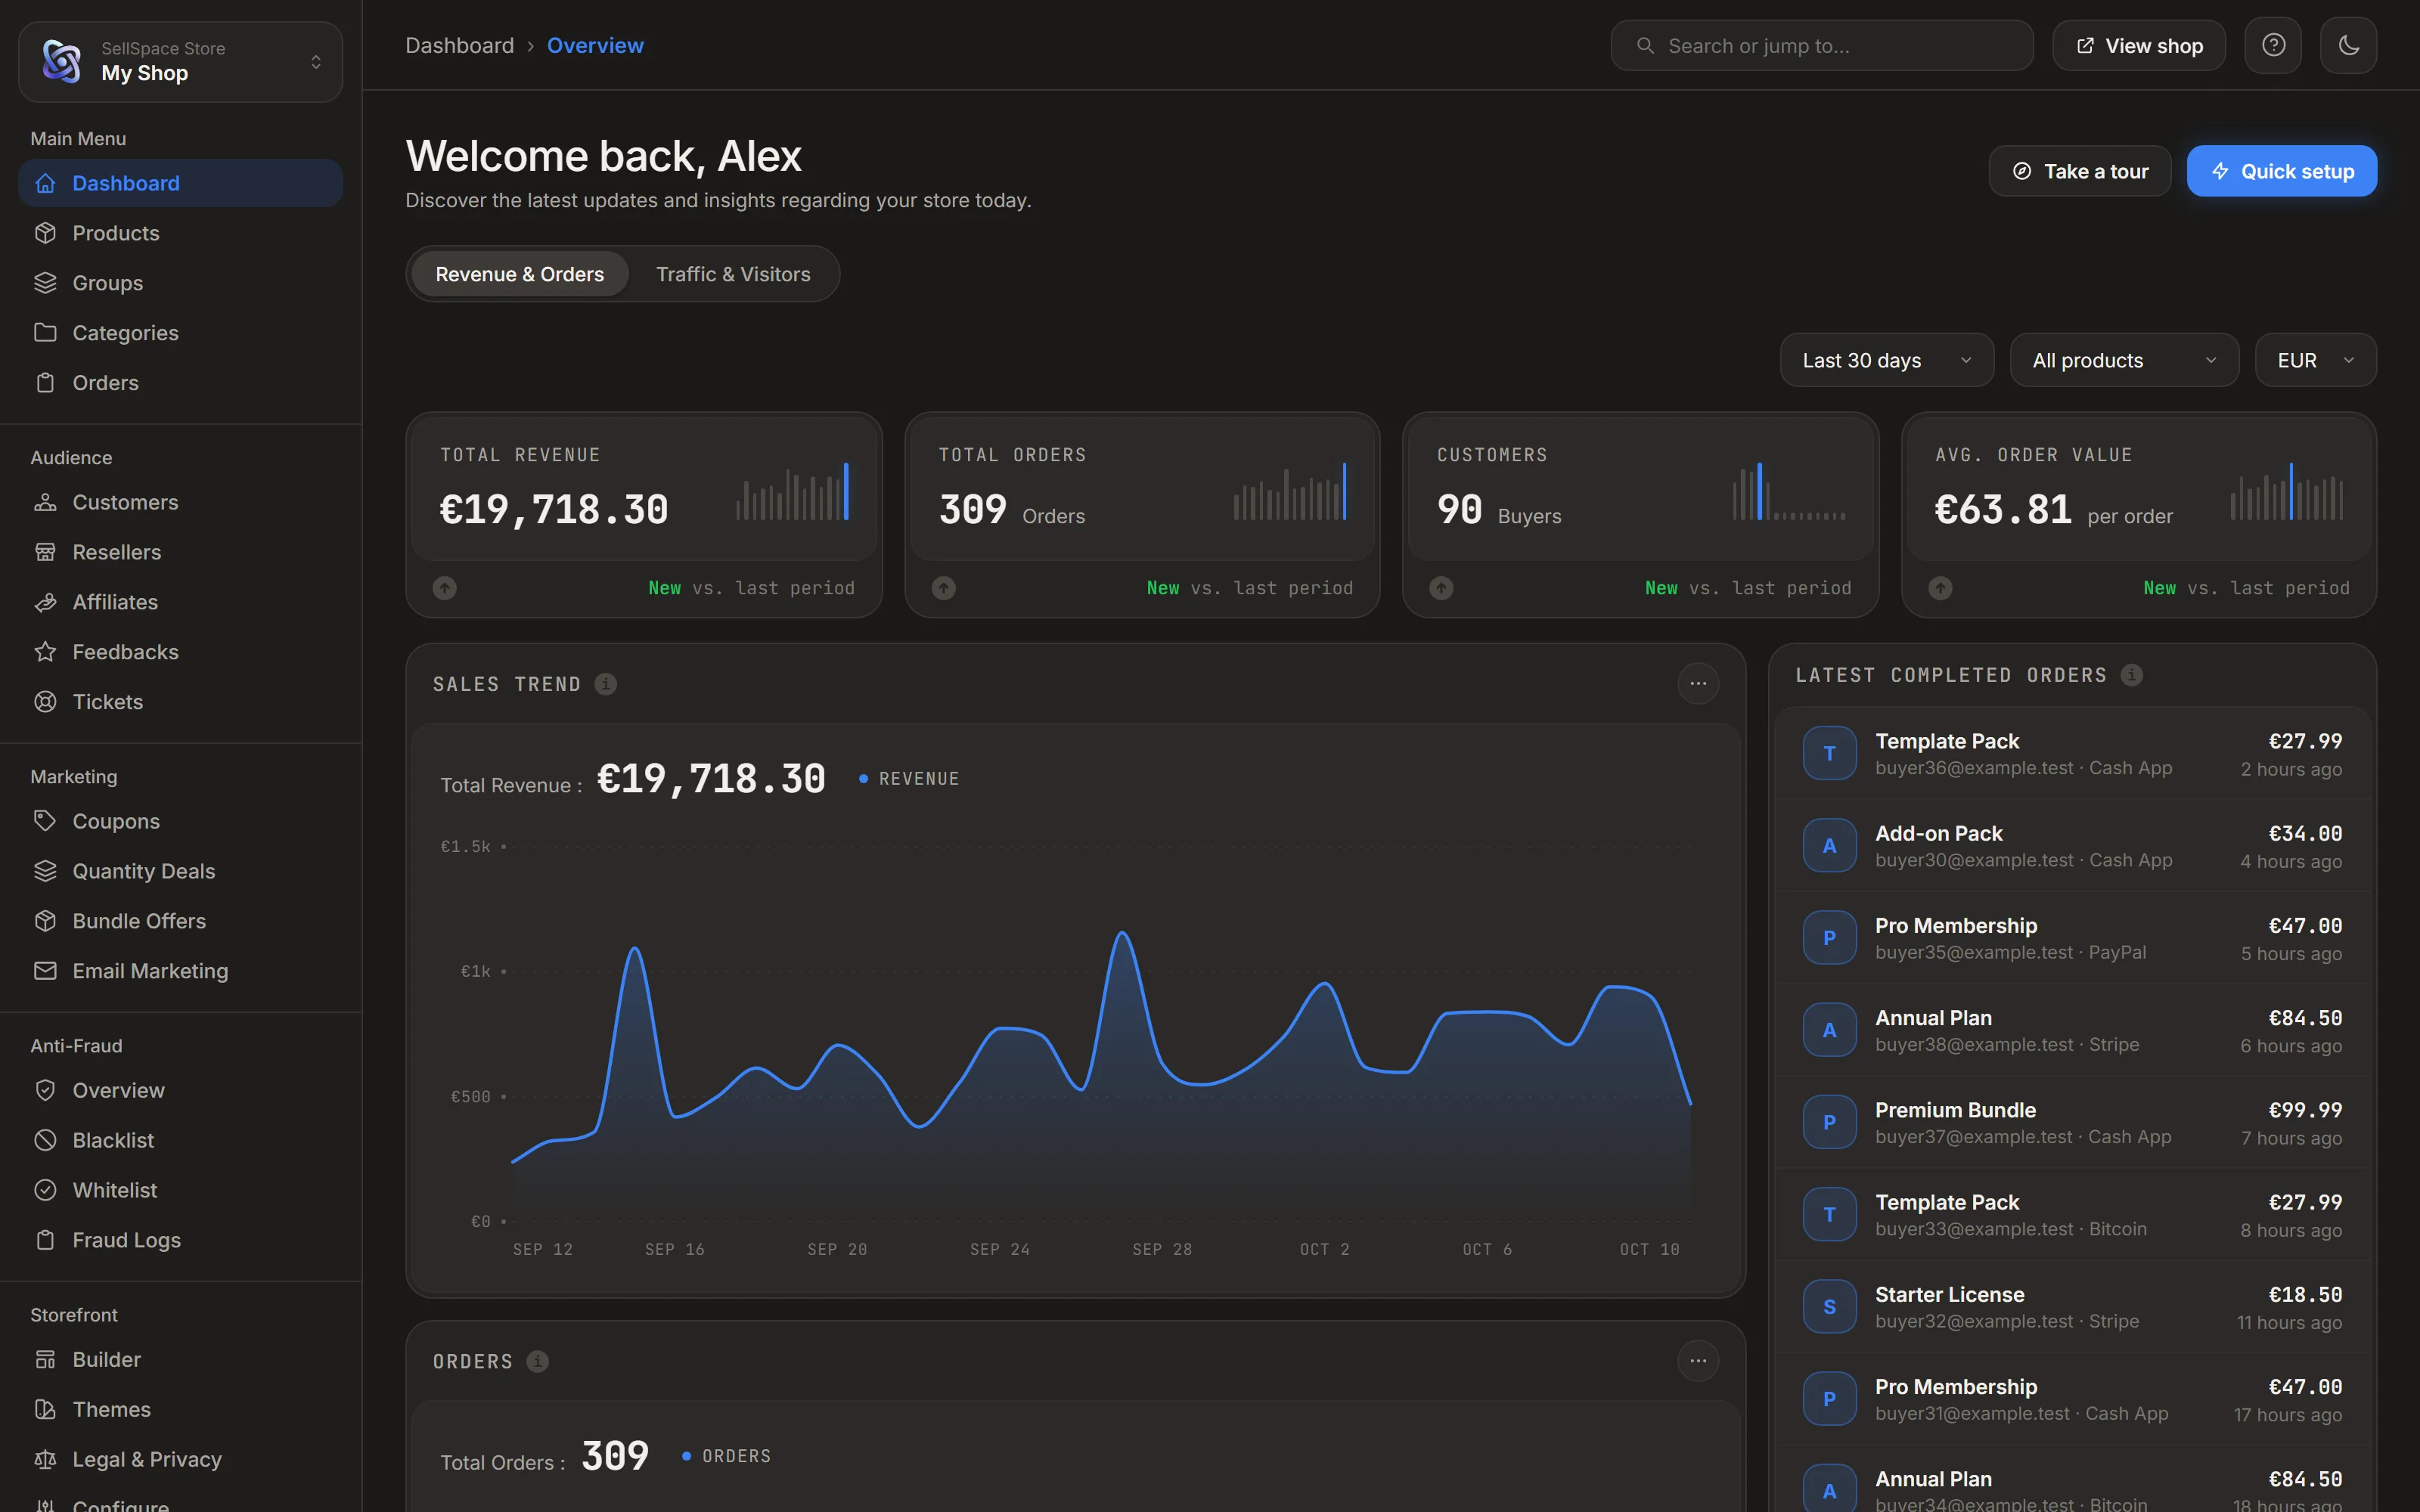Click the Affiliates handshake icon

[x=45, y=602]
